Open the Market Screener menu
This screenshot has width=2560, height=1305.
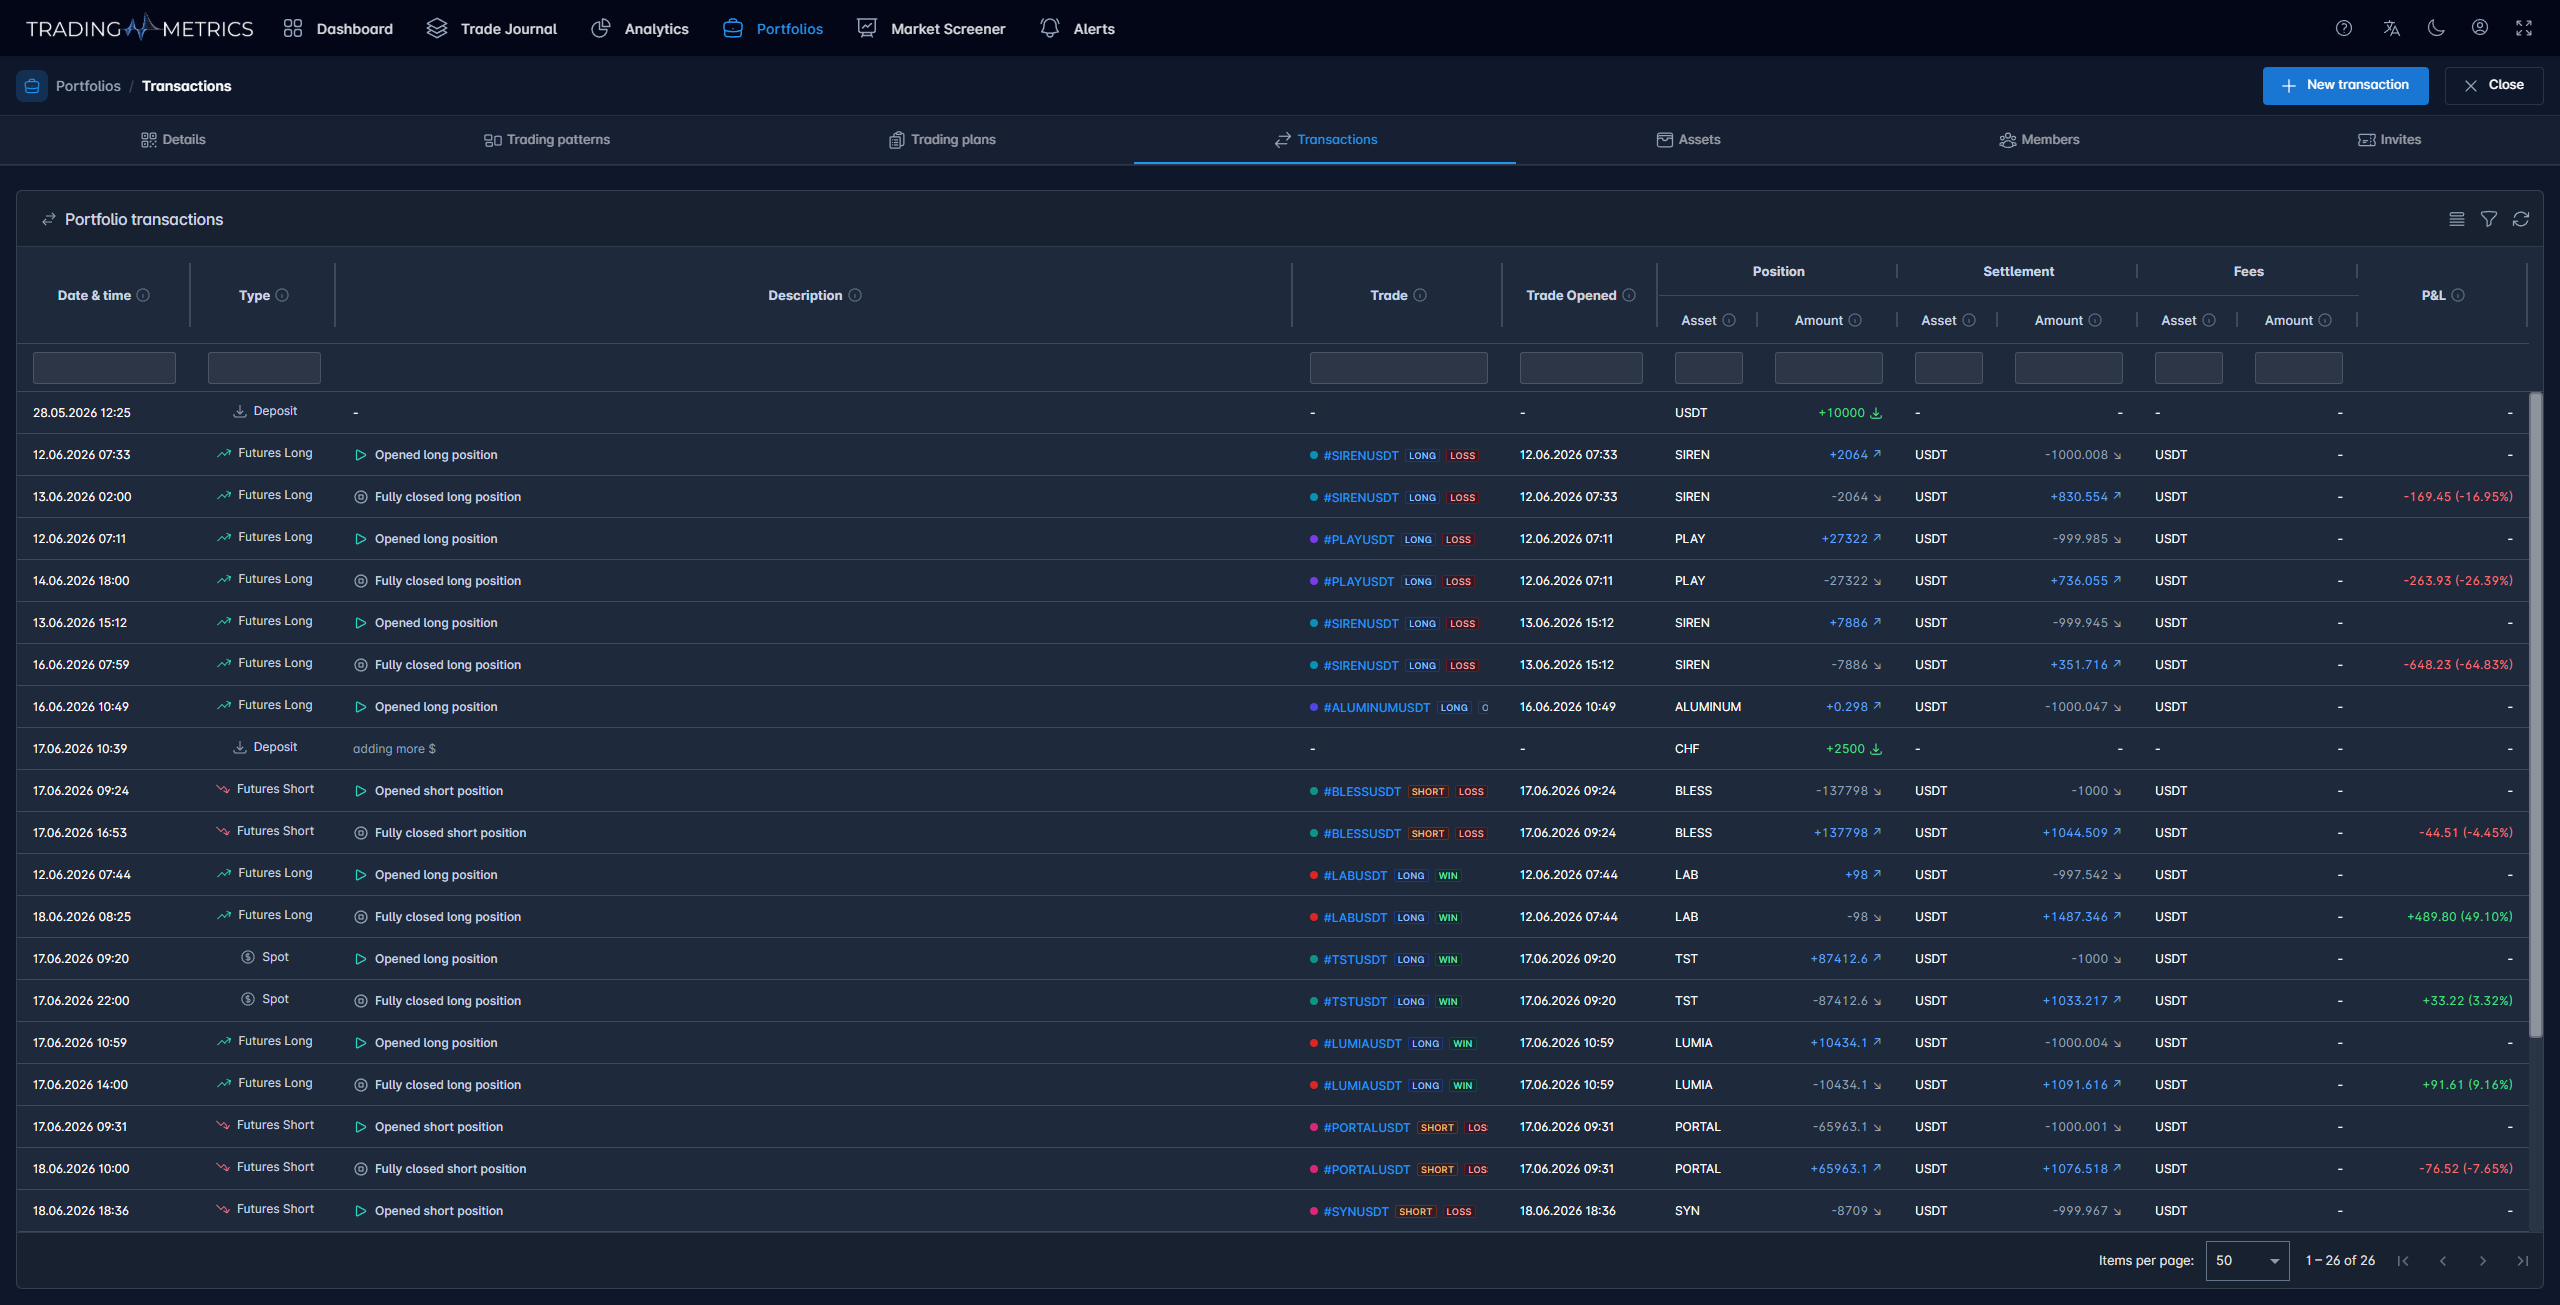tap(931, 28)
